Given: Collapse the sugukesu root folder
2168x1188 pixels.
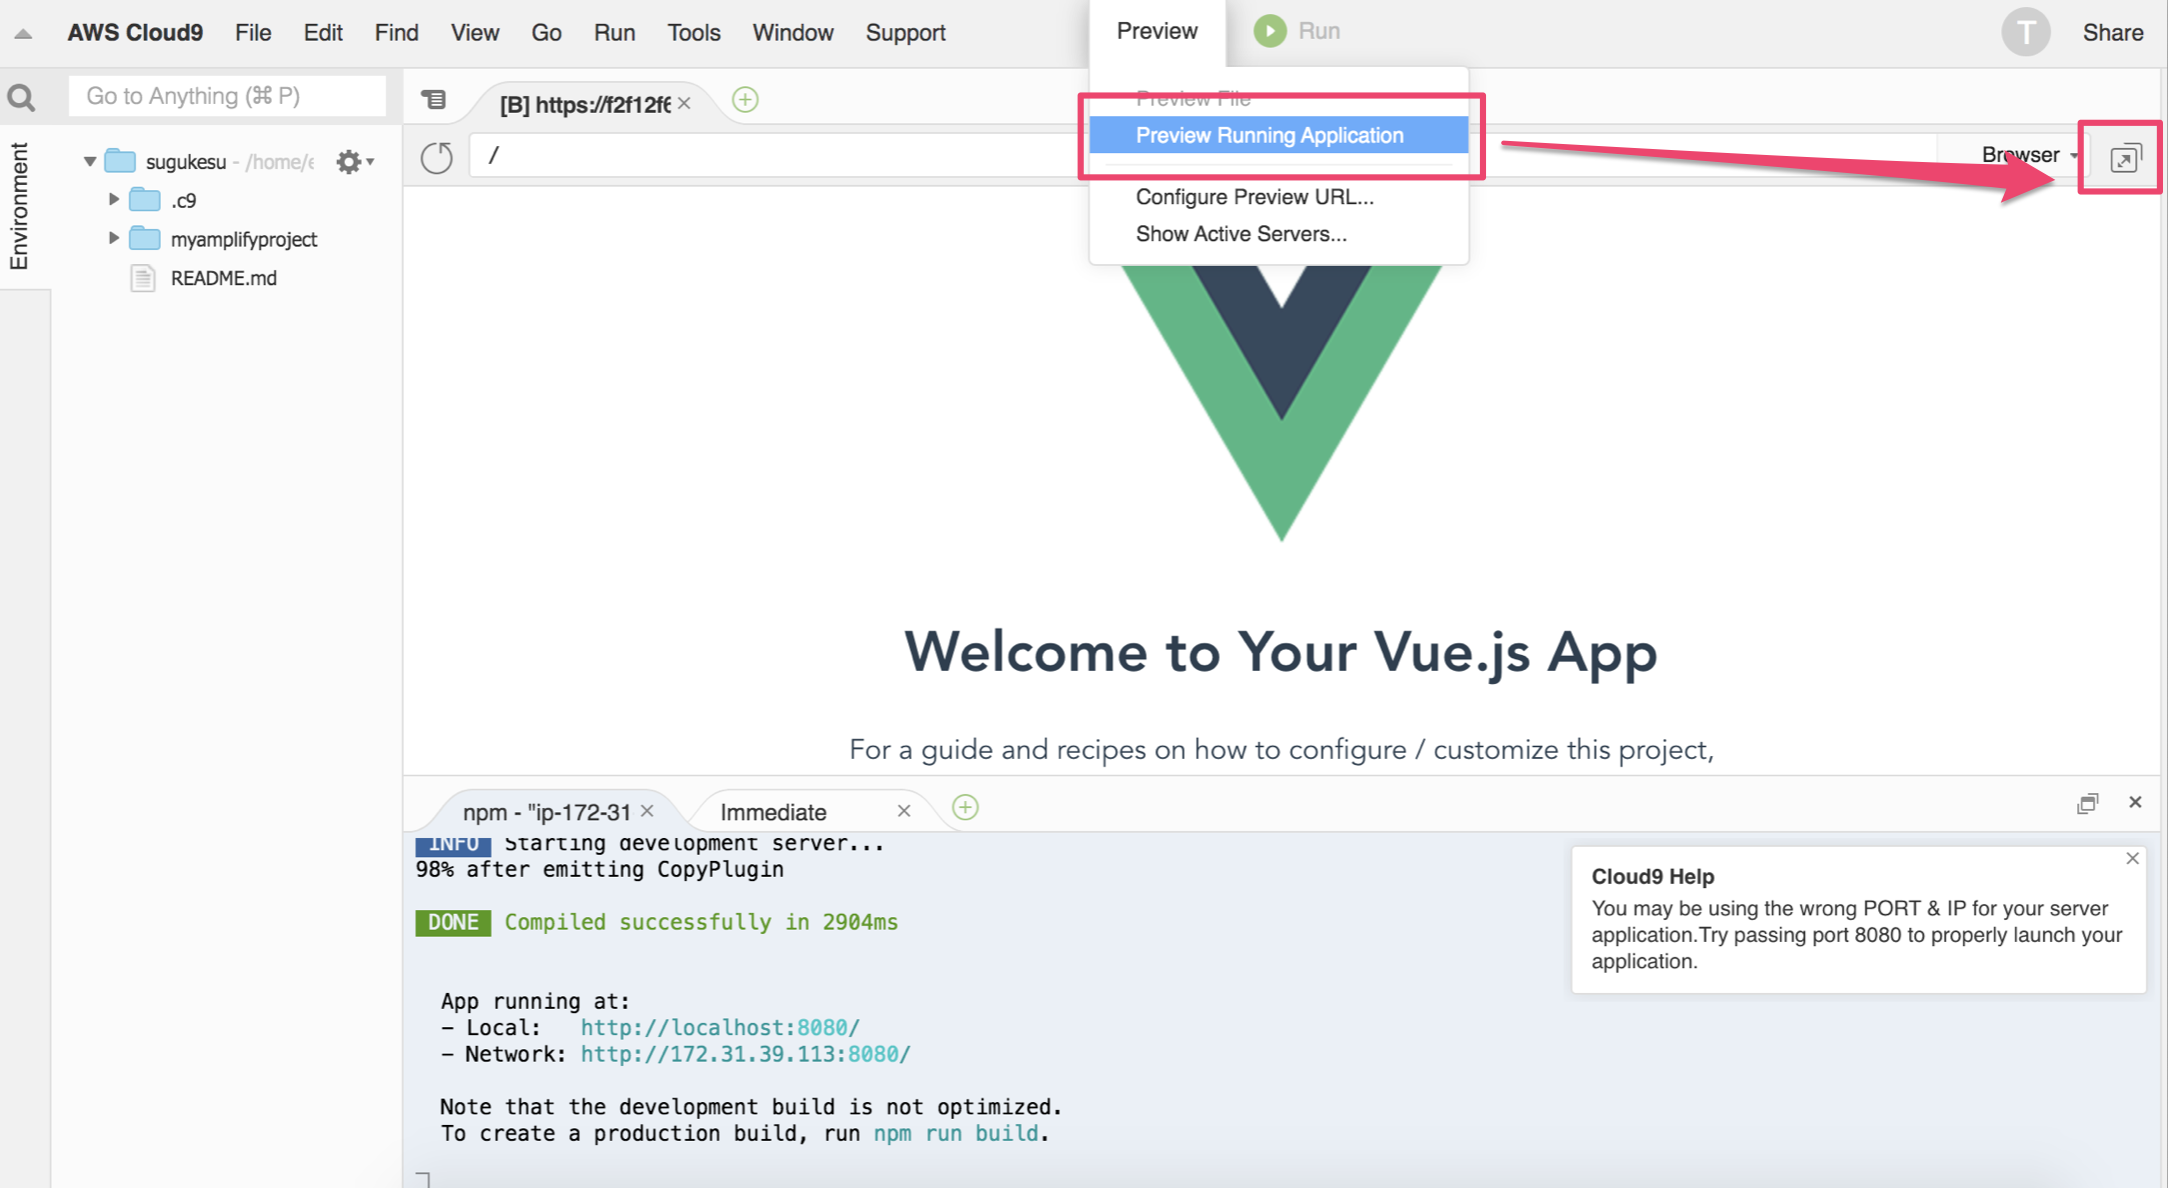Looking at the screenshot, I should click(x=90, y=161).
